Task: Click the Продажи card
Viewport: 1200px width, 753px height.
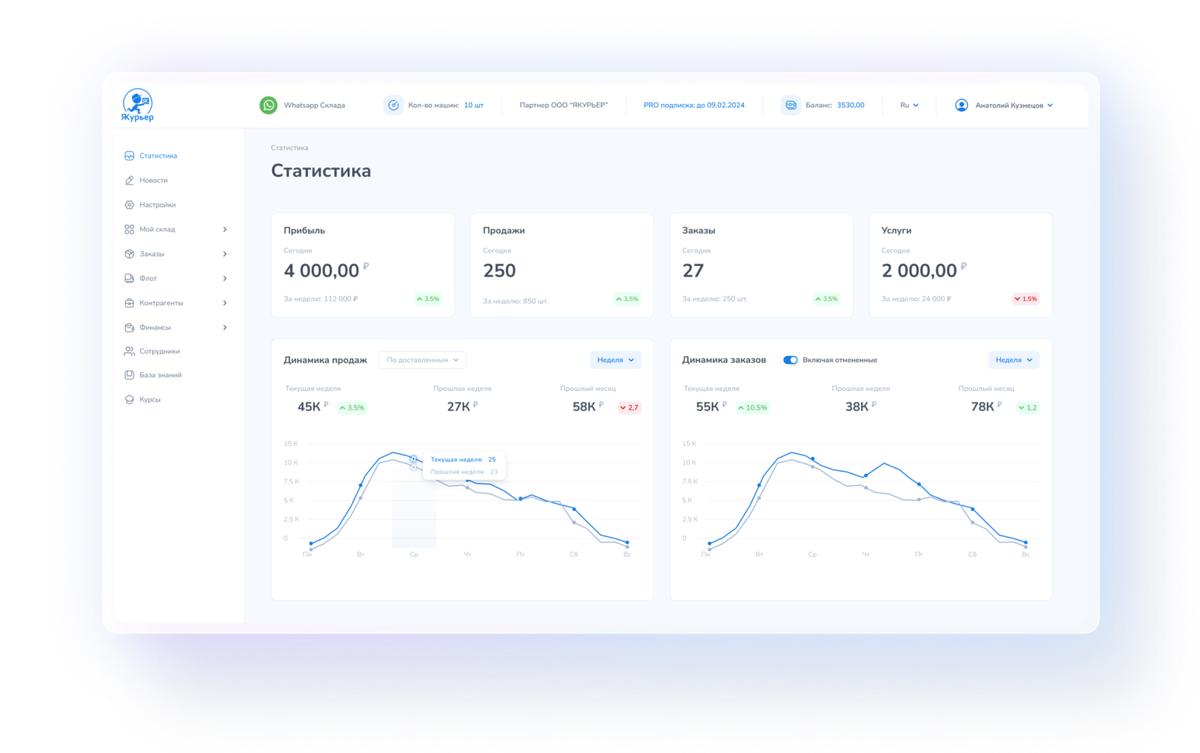Action: pos(562,265)
